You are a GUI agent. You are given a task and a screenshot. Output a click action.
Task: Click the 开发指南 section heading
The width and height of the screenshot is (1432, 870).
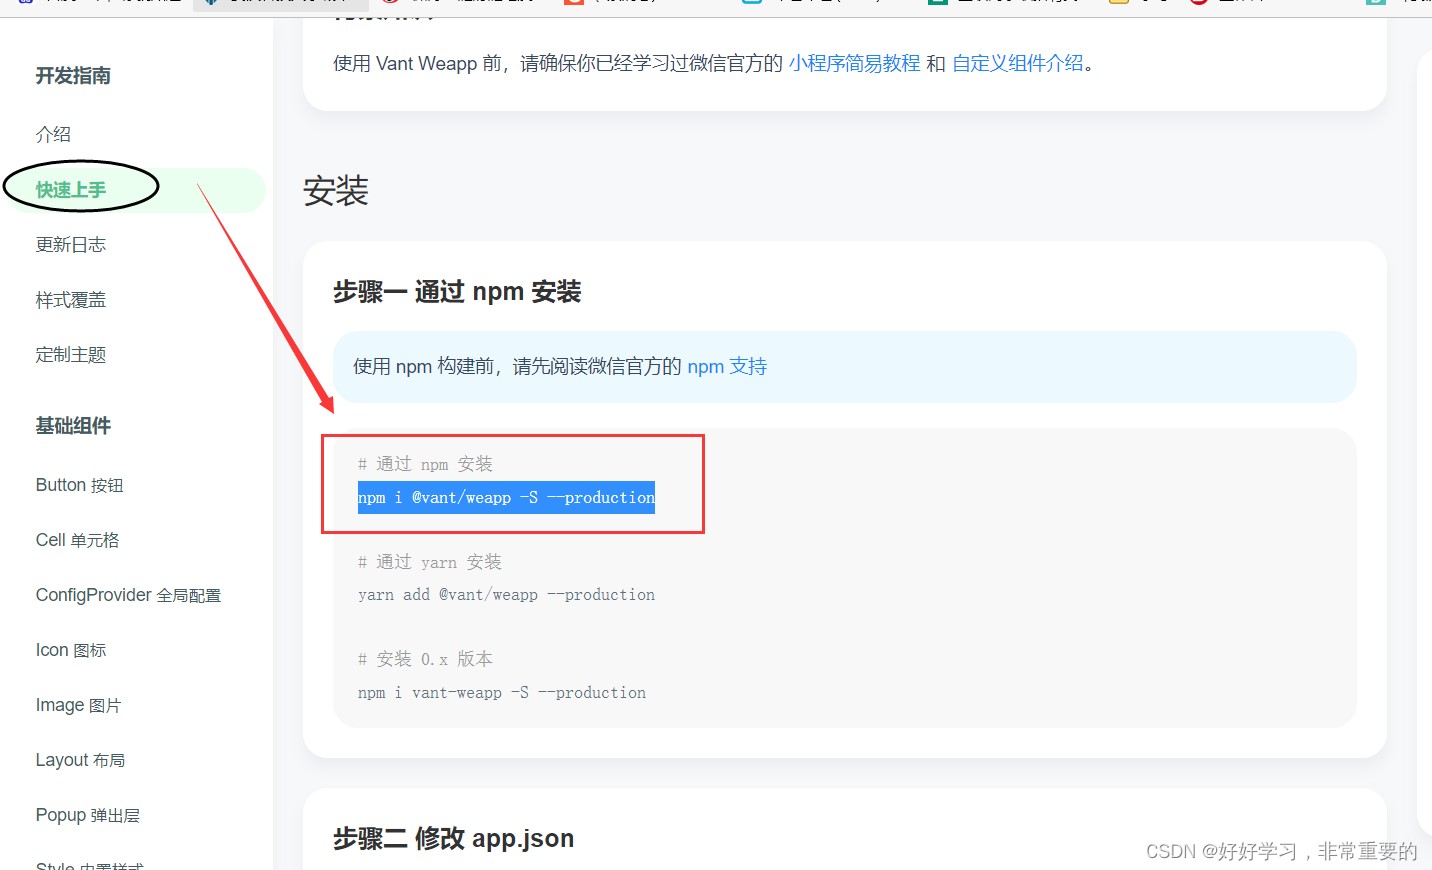tap(73, 75)
